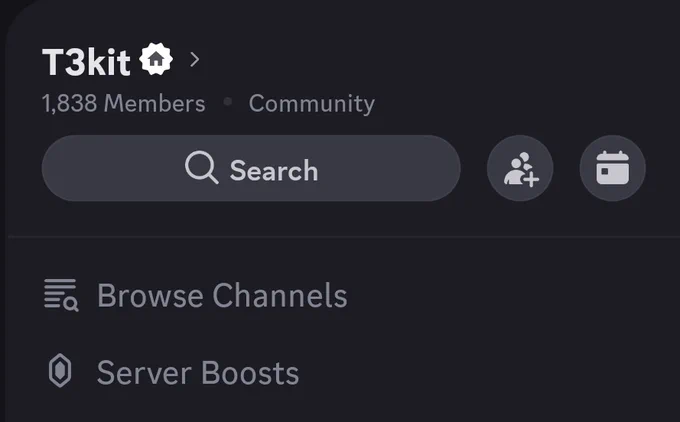Click the word Members under server name
The height and width of the screenshot is (422, 680).
[154, 104]
